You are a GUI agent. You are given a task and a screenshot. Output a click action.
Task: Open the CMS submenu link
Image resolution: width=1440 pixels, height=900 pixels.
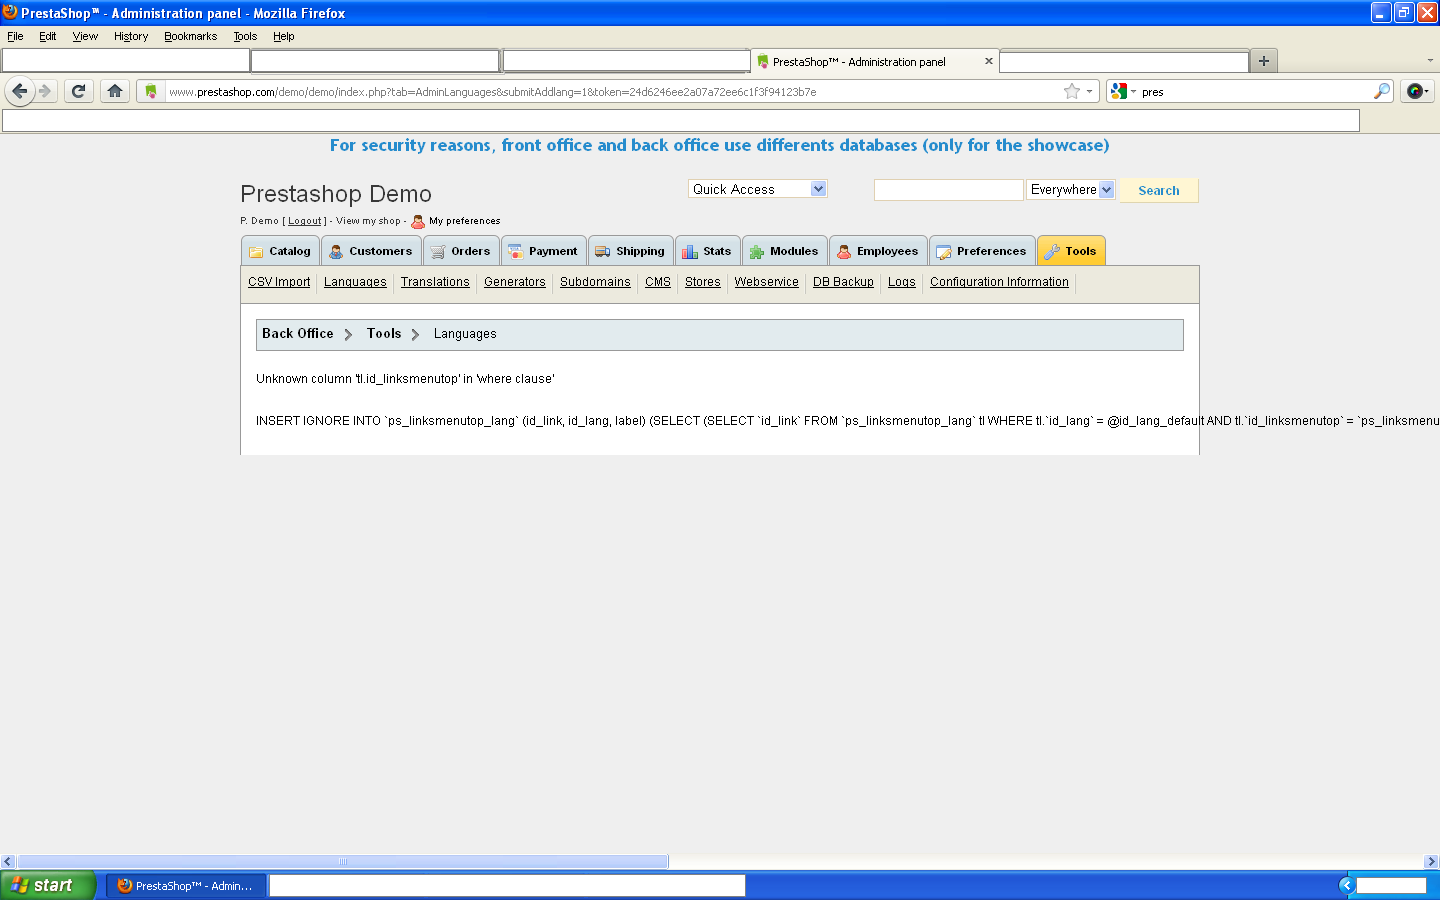pos(658,282)
